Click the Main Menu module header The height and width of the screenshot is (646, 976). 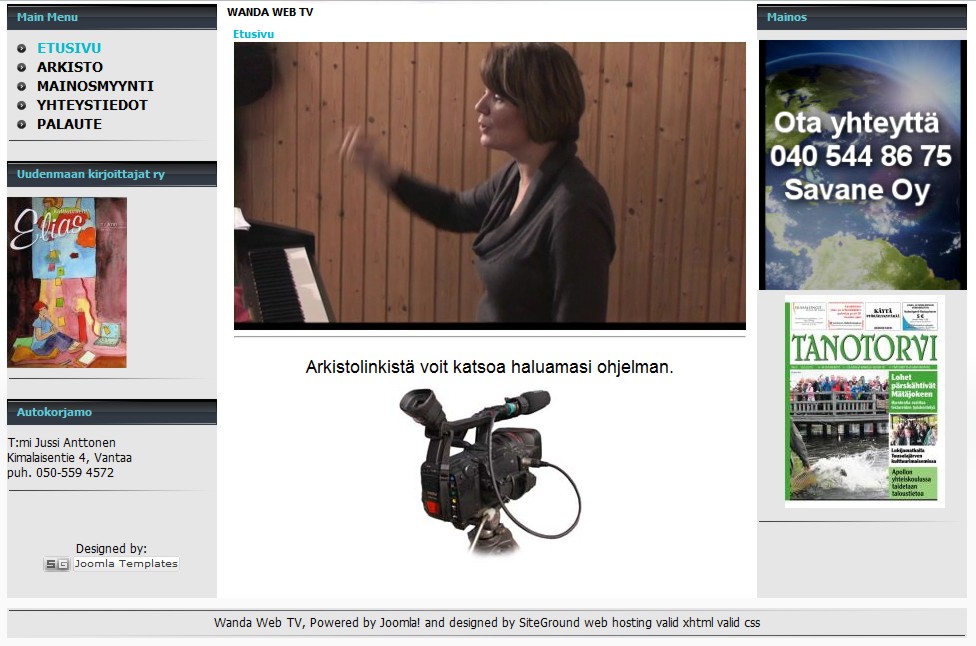112,17
